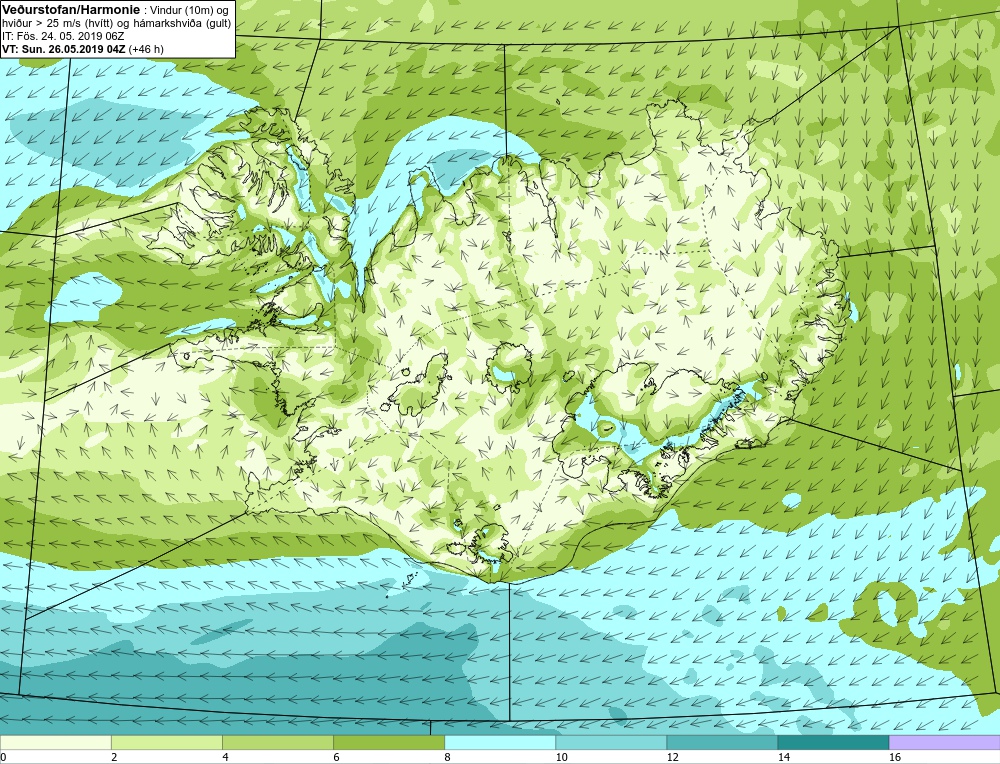This screenshot has height=764, width=1000.
Task: Click the "VT: Sun. 26.05.2019 04Z" valid time
Action: click(64, 49)
